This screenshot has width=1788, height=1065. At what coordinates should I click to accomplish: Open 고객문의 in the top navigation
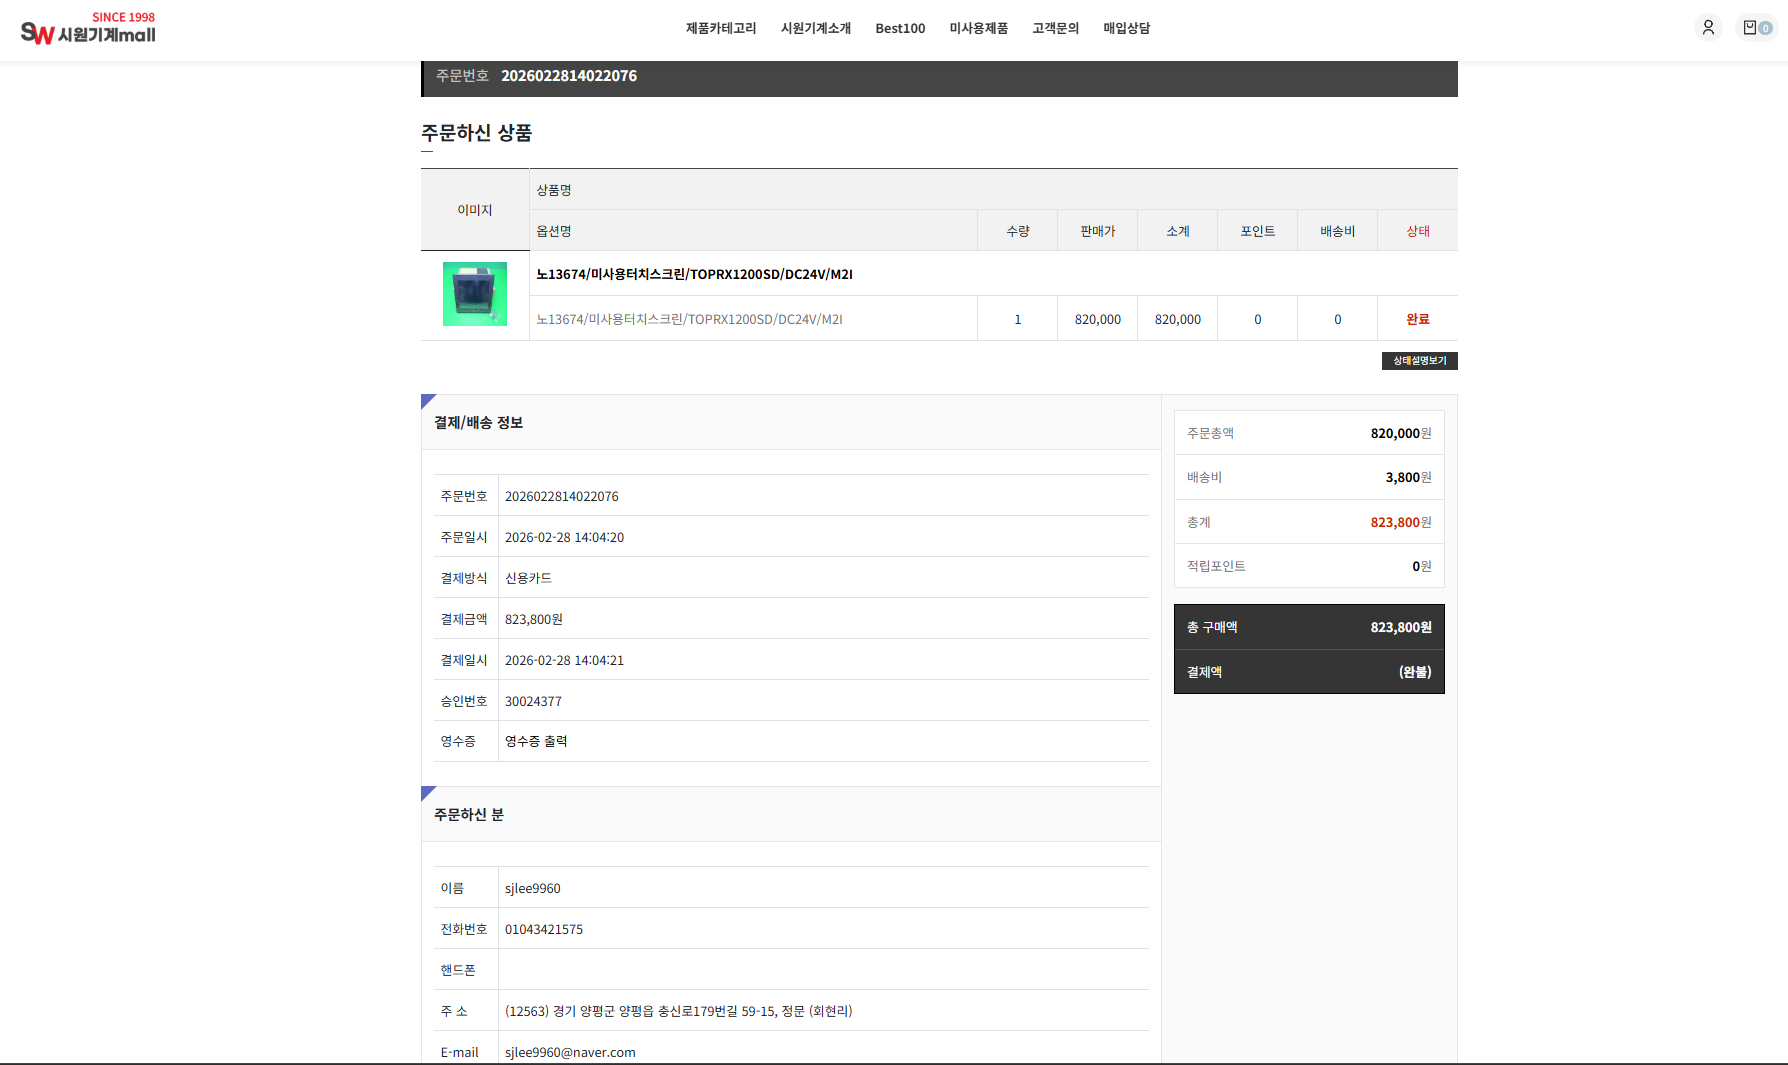pyautogui.click(x=1055, y=28)
